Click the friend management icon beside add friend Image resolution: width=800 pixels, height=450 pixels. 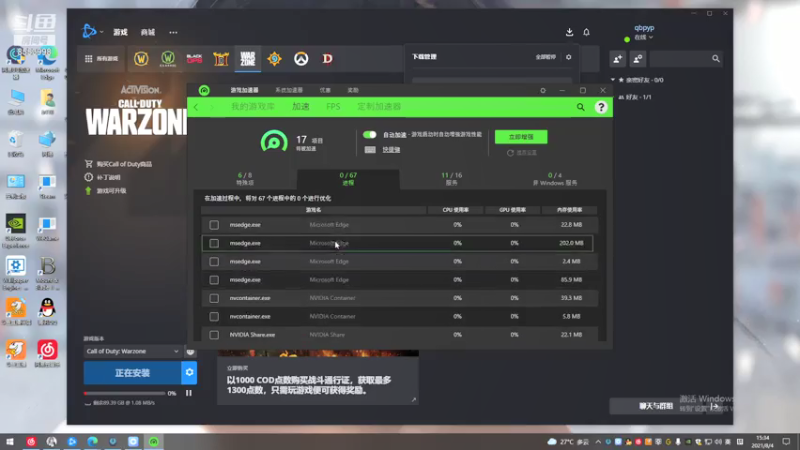coord(638,59)
